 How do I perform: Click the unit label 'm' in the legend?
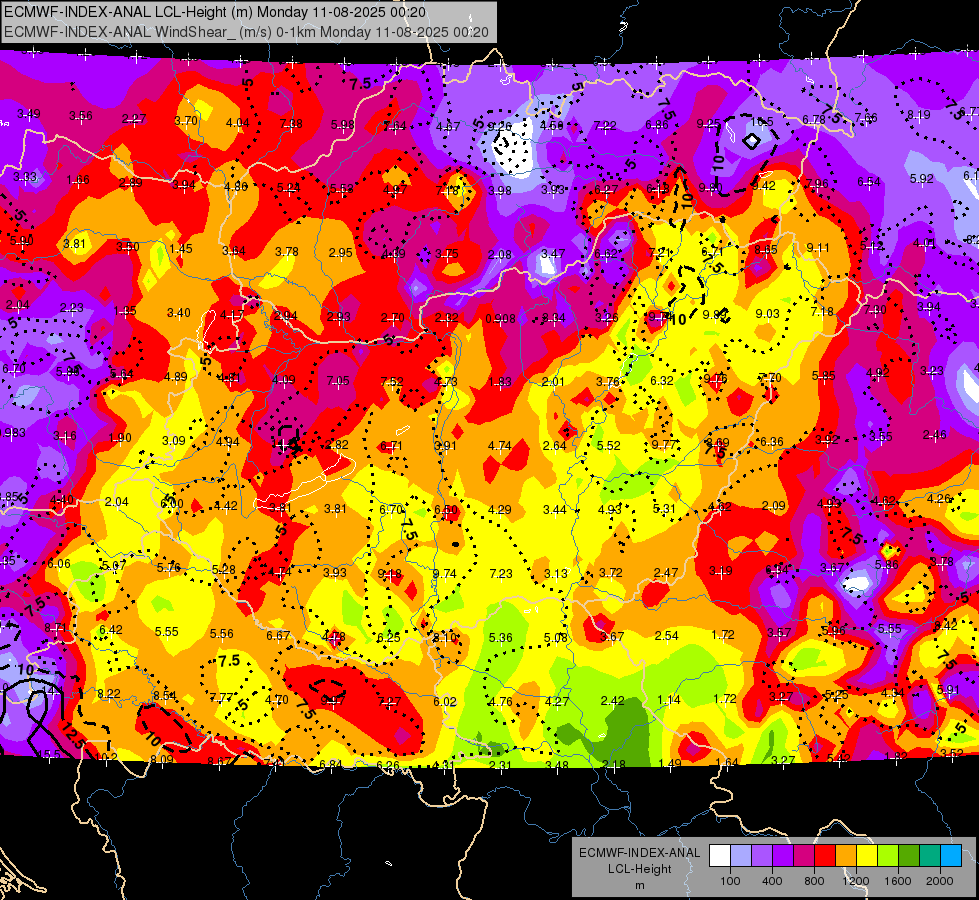coord(639,886)
